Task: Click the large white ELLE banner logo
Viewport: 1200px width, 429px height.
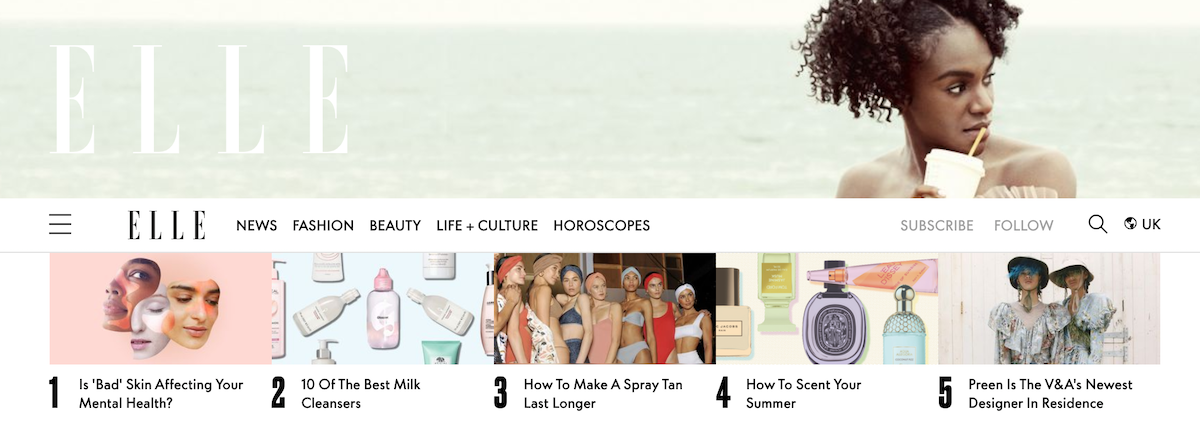Action: (x=200, y=99)
